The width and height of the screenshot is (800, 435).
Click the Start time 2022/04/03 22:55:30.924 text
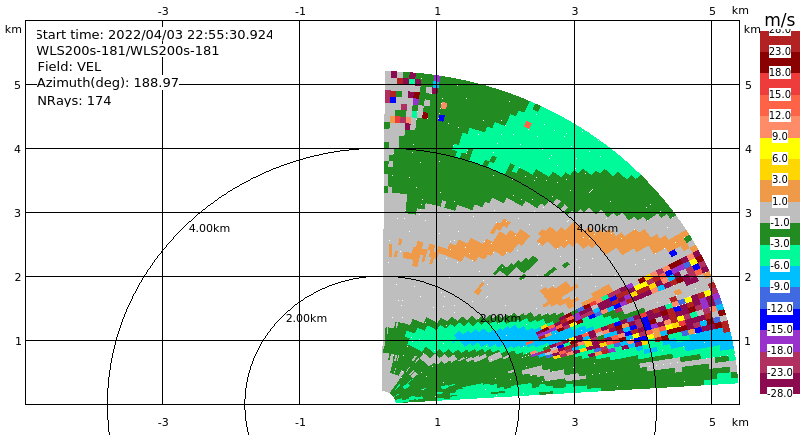155,35
